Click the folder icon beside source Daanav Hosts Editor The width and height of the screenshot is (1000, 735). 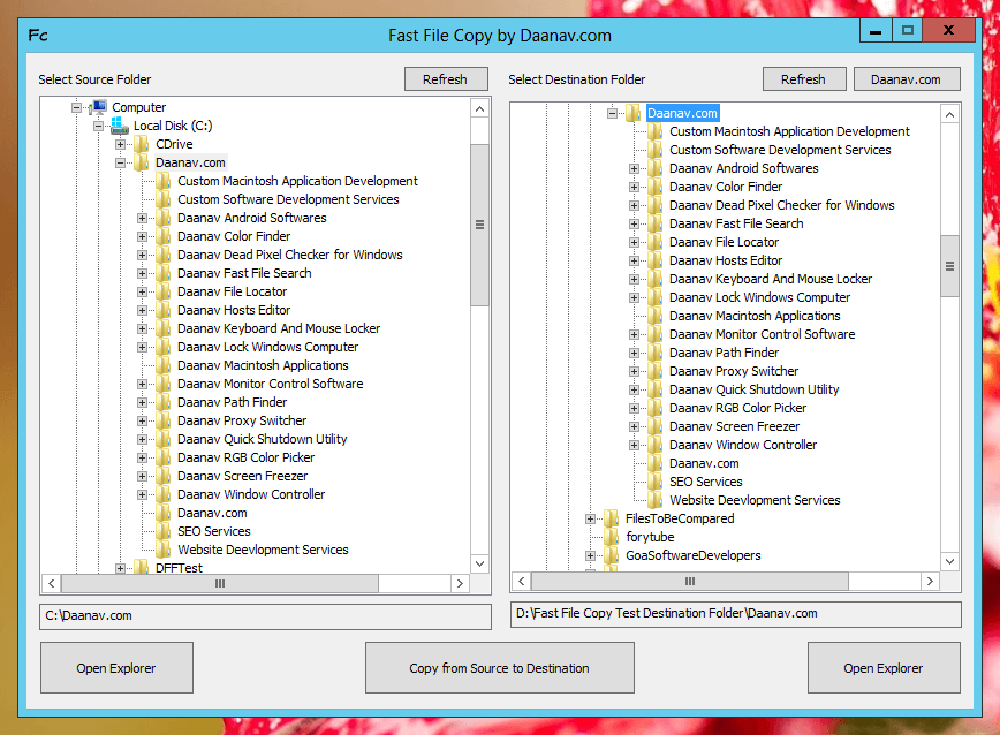click(163, 310)
